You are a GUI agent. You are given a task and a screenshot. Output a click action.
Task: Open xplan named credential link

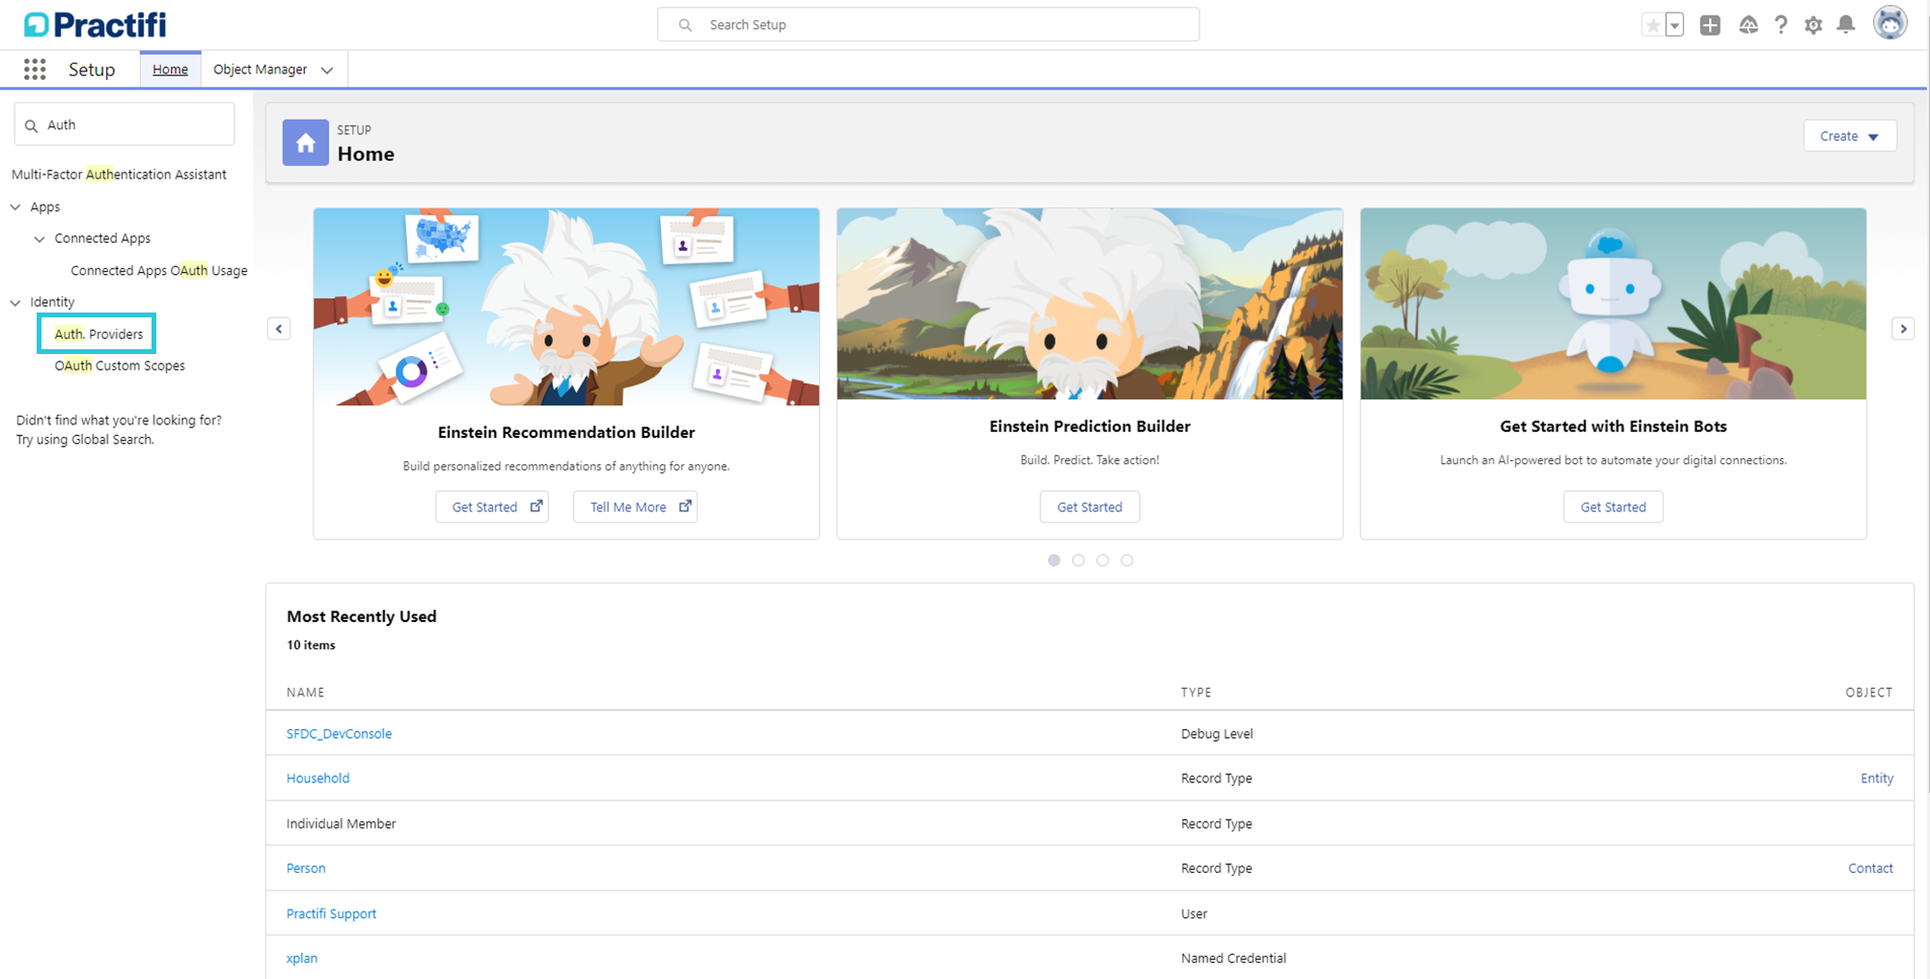point(302,958)
